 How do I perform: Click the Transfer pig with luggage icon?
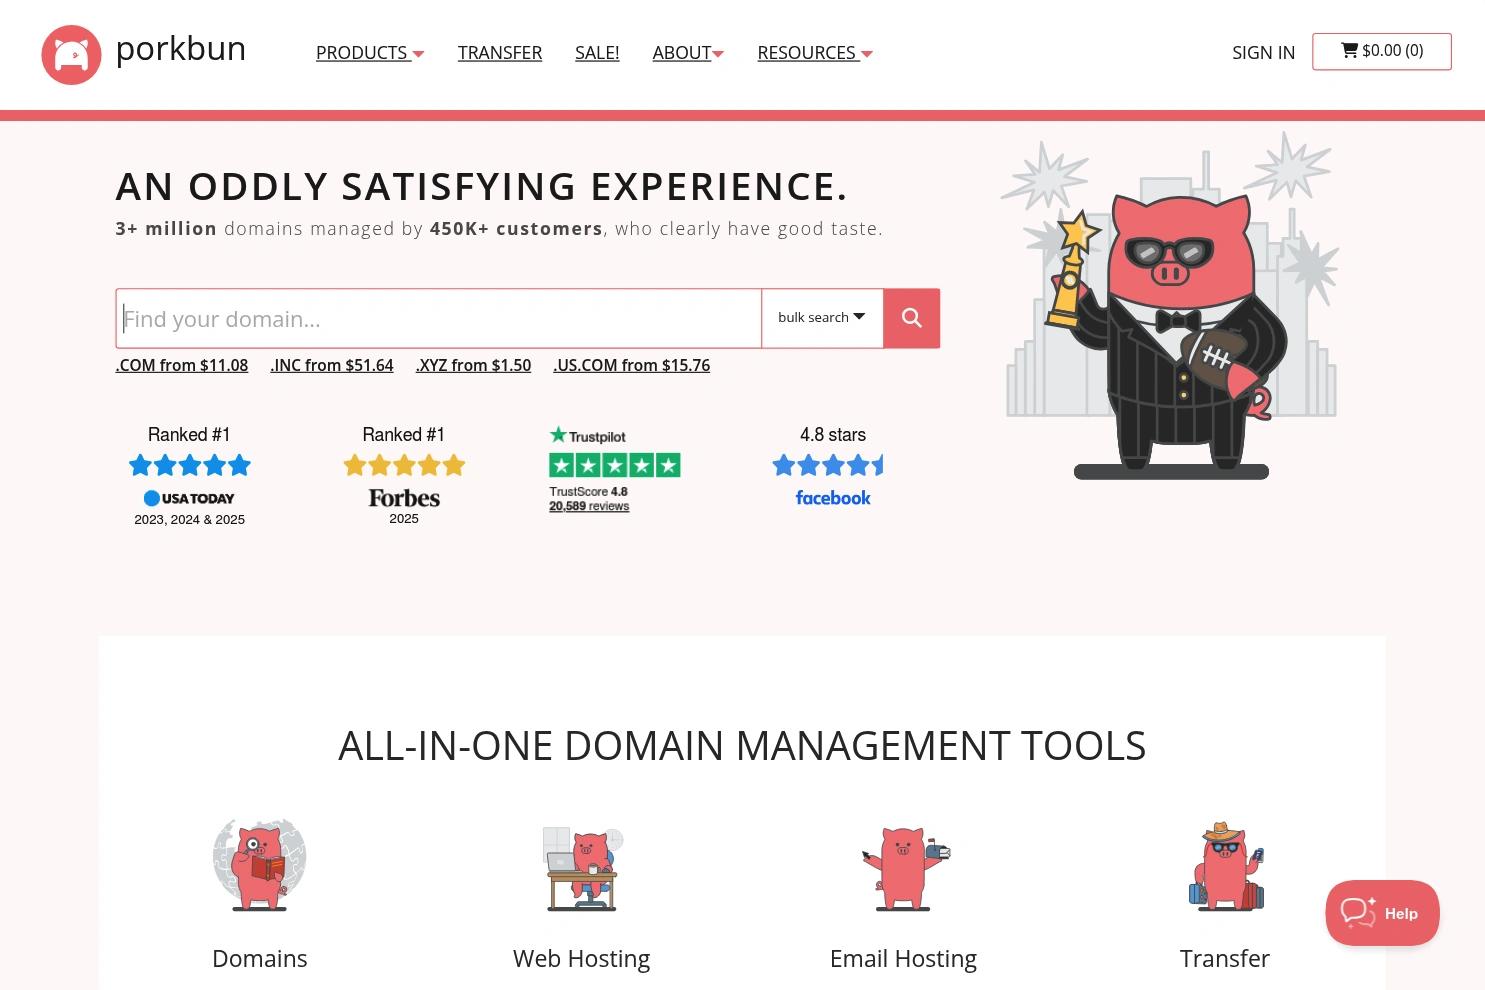(1226, 866)
